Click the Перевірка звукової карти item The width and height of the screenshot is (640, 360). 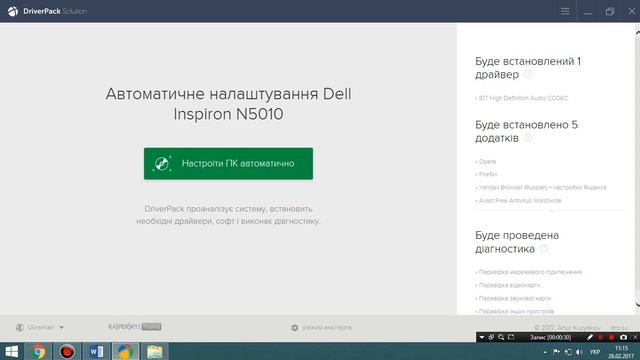click(x=513, y=298)
